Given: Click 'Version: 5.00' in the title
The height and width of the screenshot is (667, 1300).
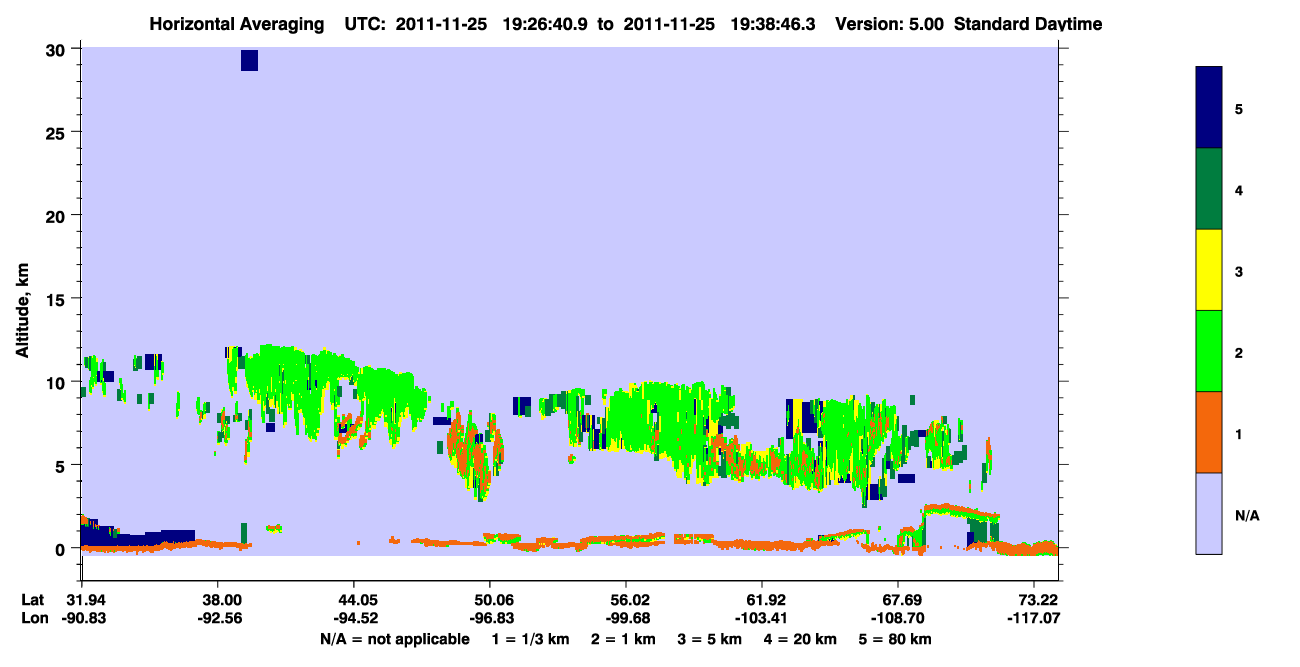Looking at the screenshot, I should [889, 24].
